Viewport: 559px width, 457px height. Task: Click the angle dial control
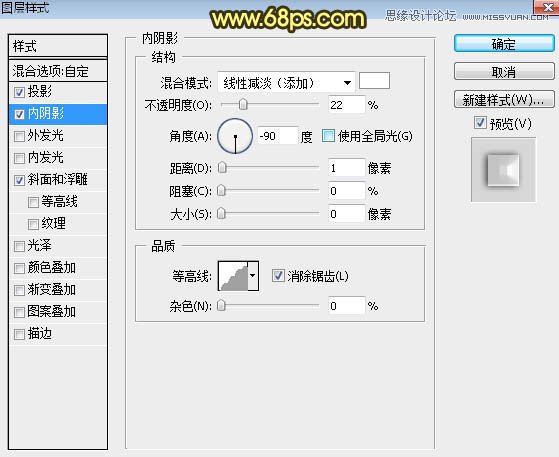point(235,136)
